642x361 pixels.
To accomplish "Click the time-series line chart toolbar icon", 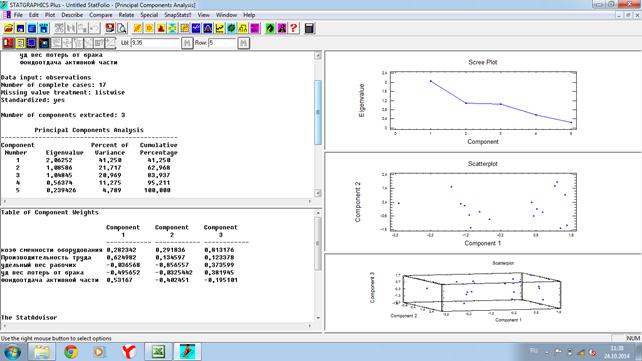I will tap(220, 28).
